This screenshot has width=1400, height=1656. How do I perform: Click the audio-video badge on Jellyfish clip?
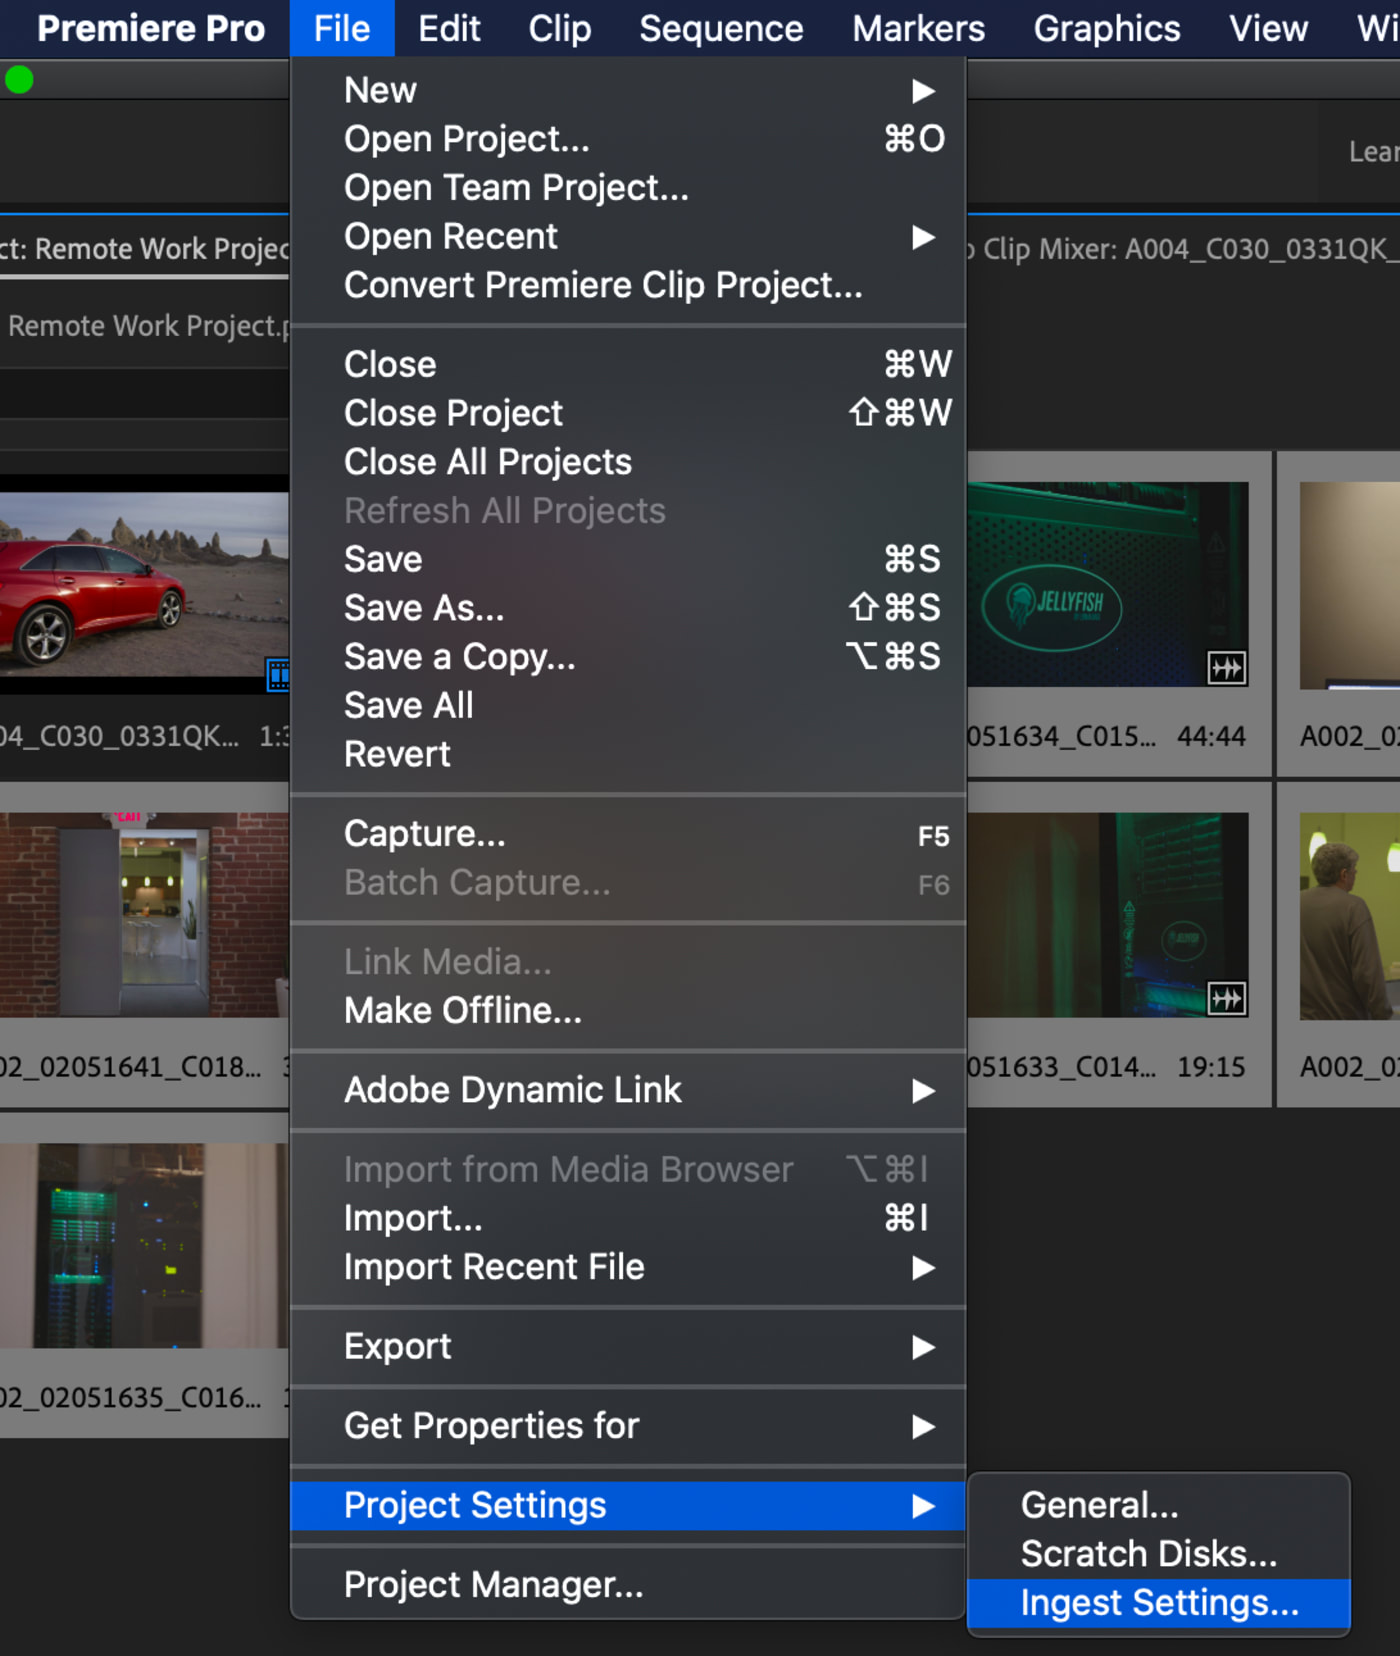tap(1227, 667)
